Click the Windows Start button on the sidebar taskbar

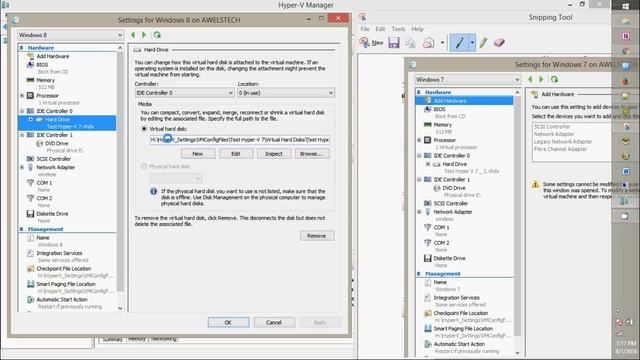tap(626, 6)
